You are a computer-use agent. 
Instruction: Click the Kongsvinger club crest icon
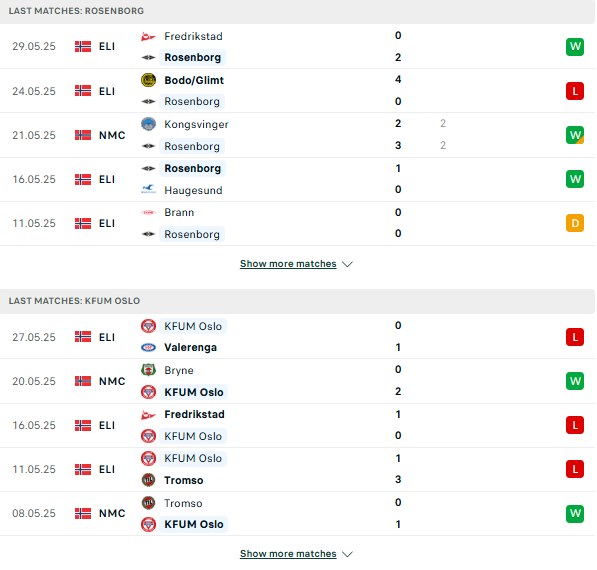[148, 124]
